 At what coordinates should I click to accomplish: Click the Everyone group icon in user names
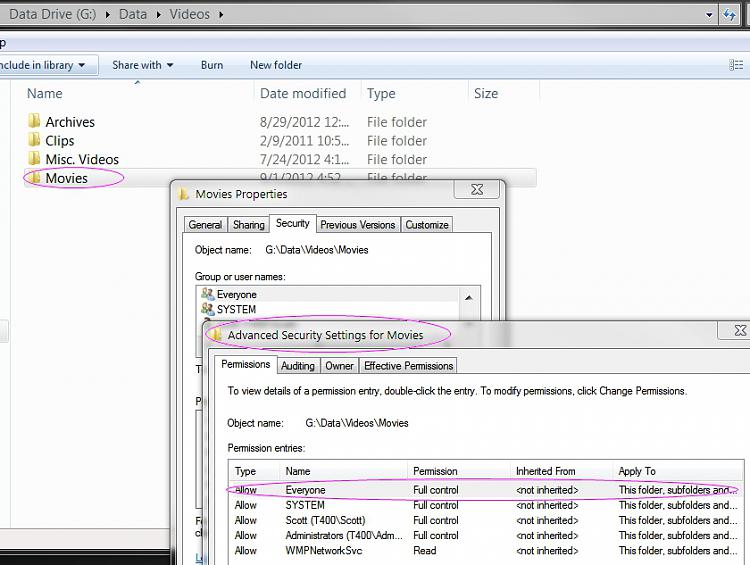click(208, 294)
